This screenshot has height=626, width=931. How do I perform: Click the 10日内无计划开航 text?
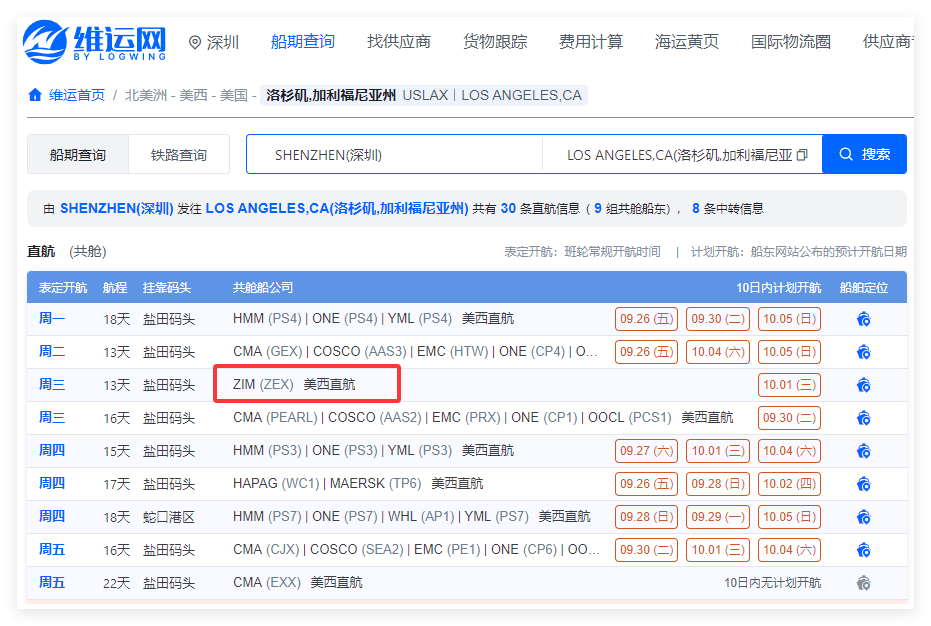(772, 583)
